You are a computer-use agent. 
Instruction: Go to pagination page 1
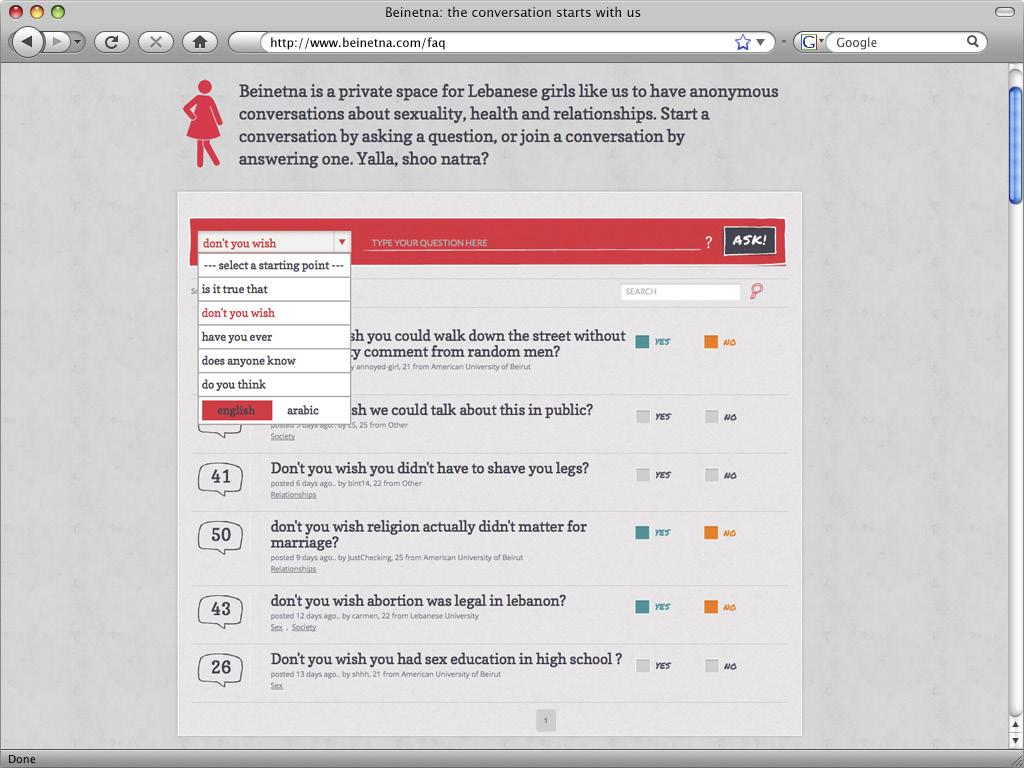(546, 721)
